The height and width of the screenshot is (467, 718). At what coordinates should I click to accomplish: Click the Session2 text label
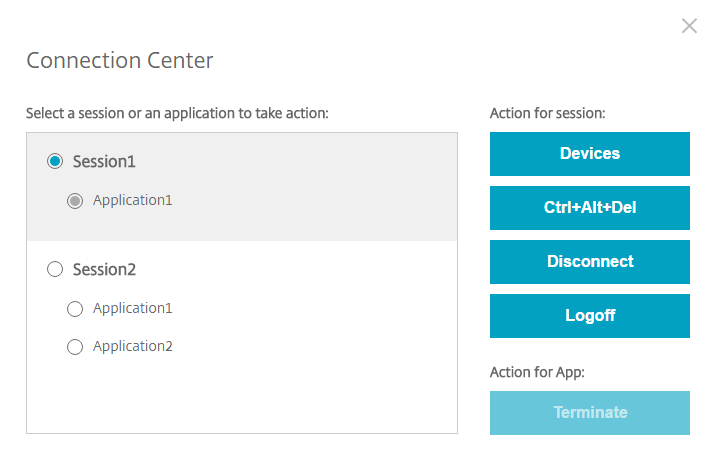(104, 269)
